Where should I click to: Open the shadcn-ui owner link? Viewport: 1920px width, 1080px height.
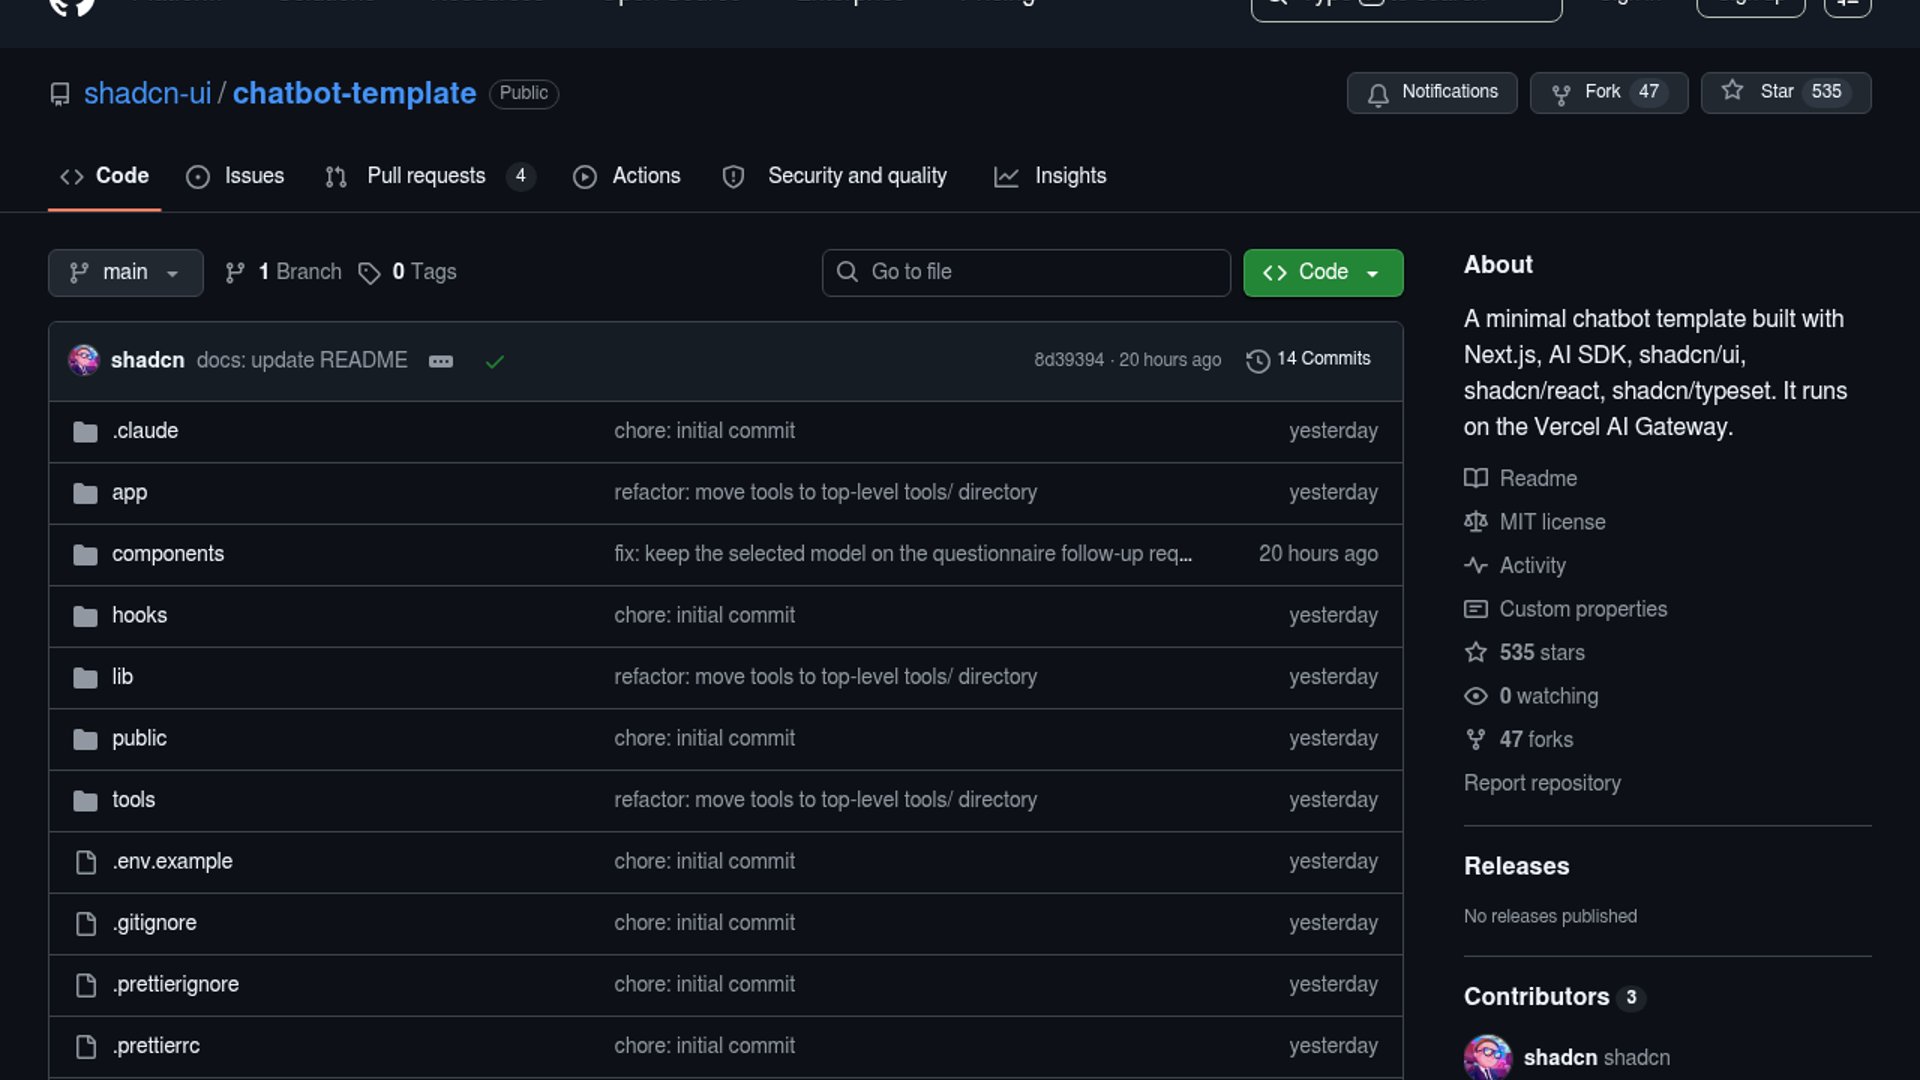[147, 93]
